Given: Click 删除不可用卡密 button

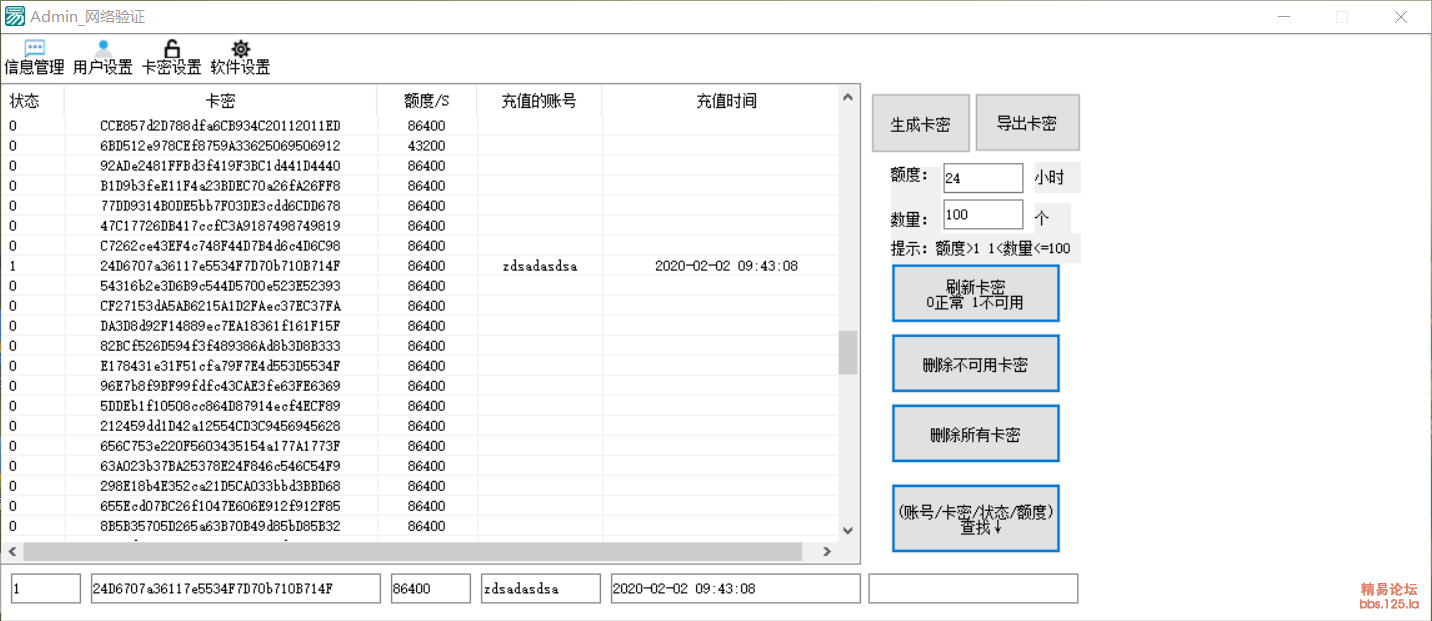Looking at the screenshot, I should pyautogui.click(x=975, y=364).
